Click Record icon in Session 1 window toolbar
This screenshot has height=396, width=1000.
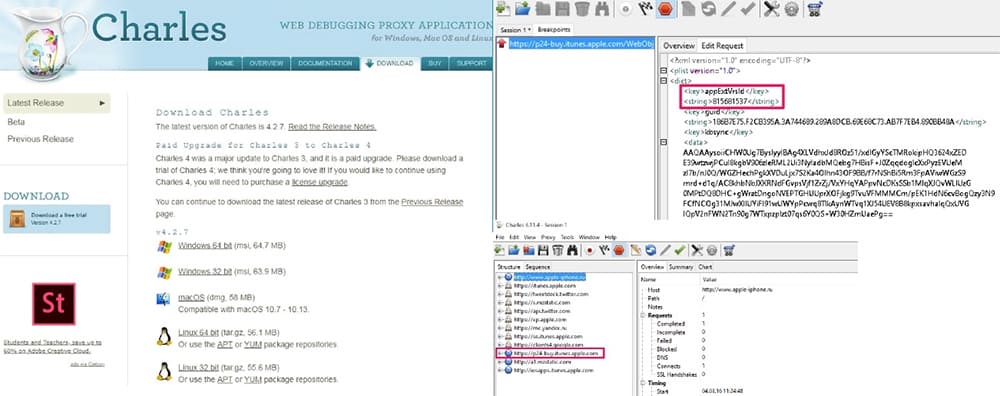click(590, 250)
